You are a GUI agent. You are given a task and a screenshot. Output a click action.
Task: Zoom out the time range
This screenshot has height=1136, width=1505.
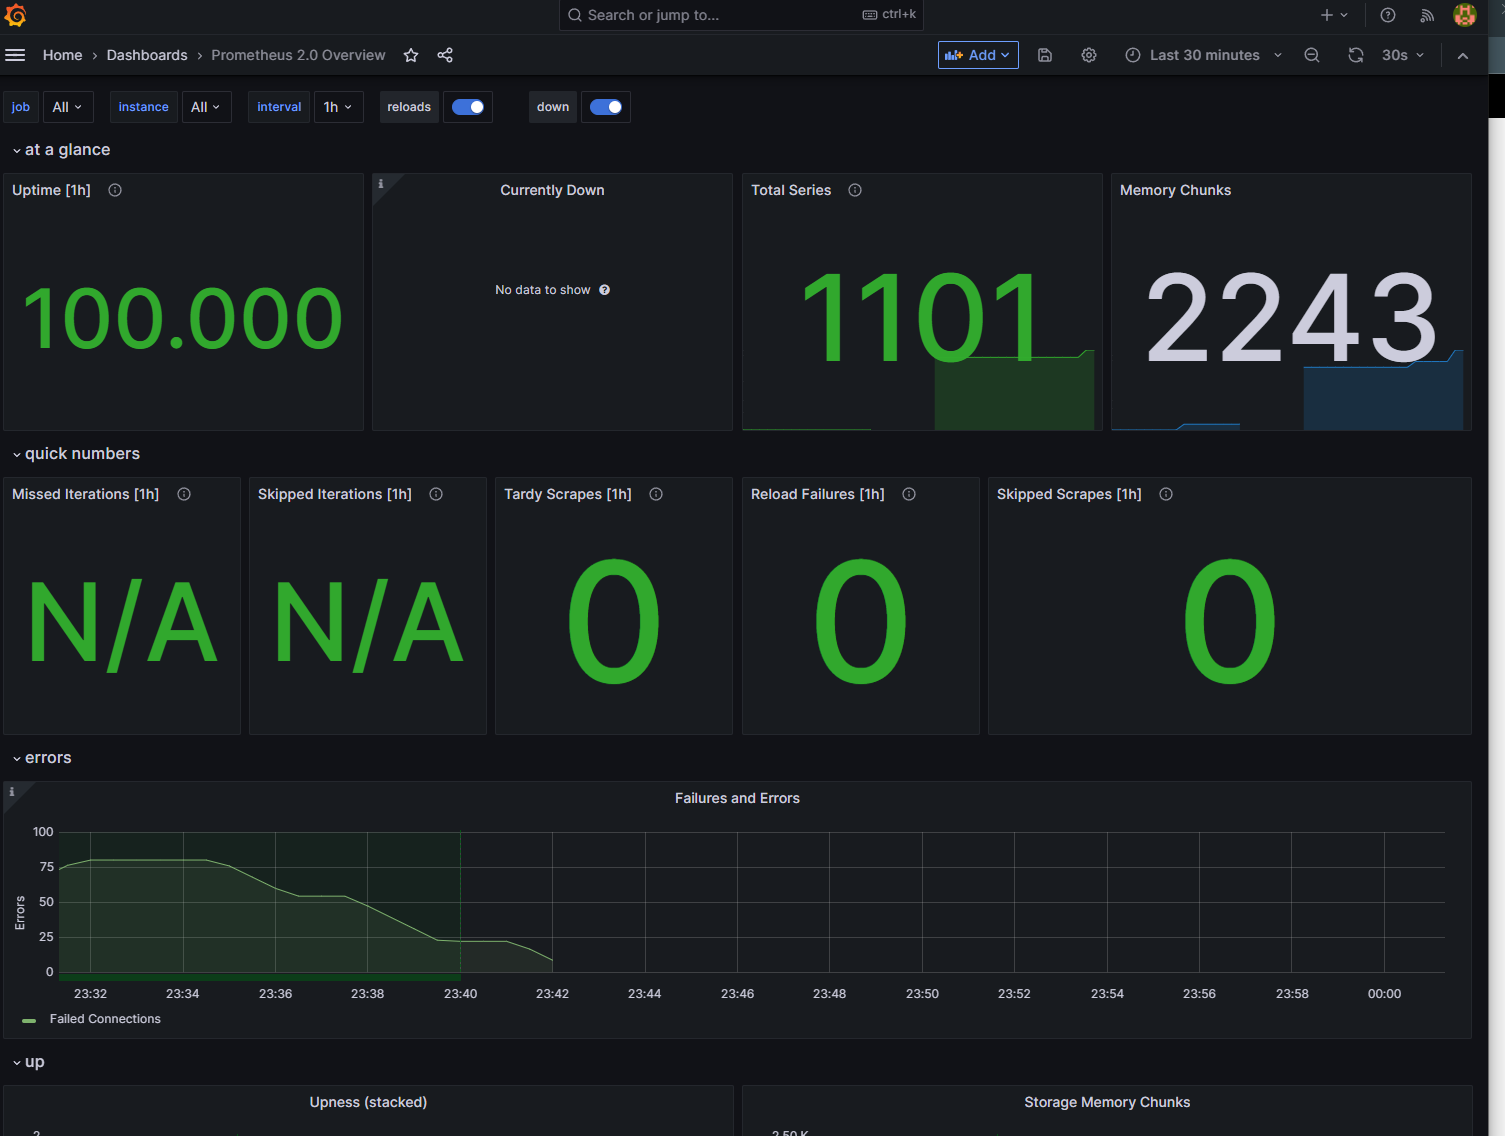pyautogui.click(x=1312, y=55)
